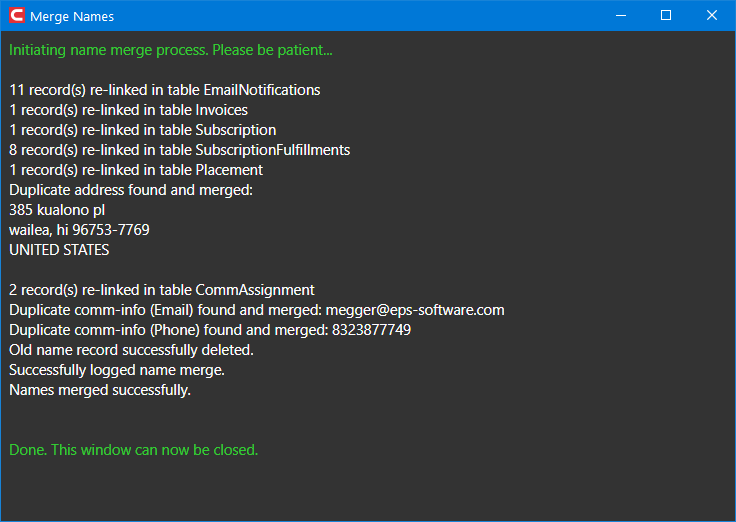Minimize the Merge Names window
The width and height of the screenshot is (736, 522).
[x=621, y=15]
